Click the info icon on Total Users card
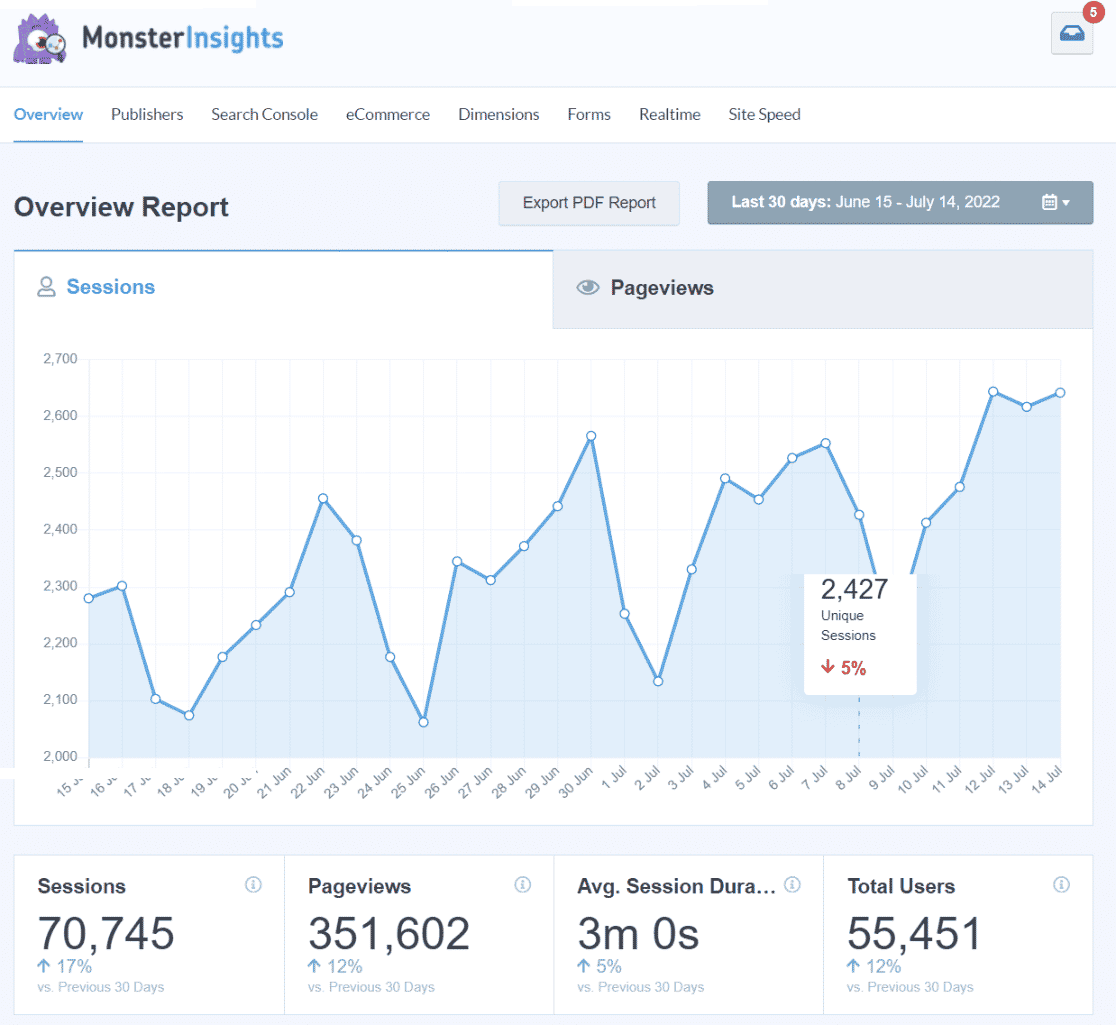This screenshot has height=1025, width=1116. click(x=1061, y=885)
